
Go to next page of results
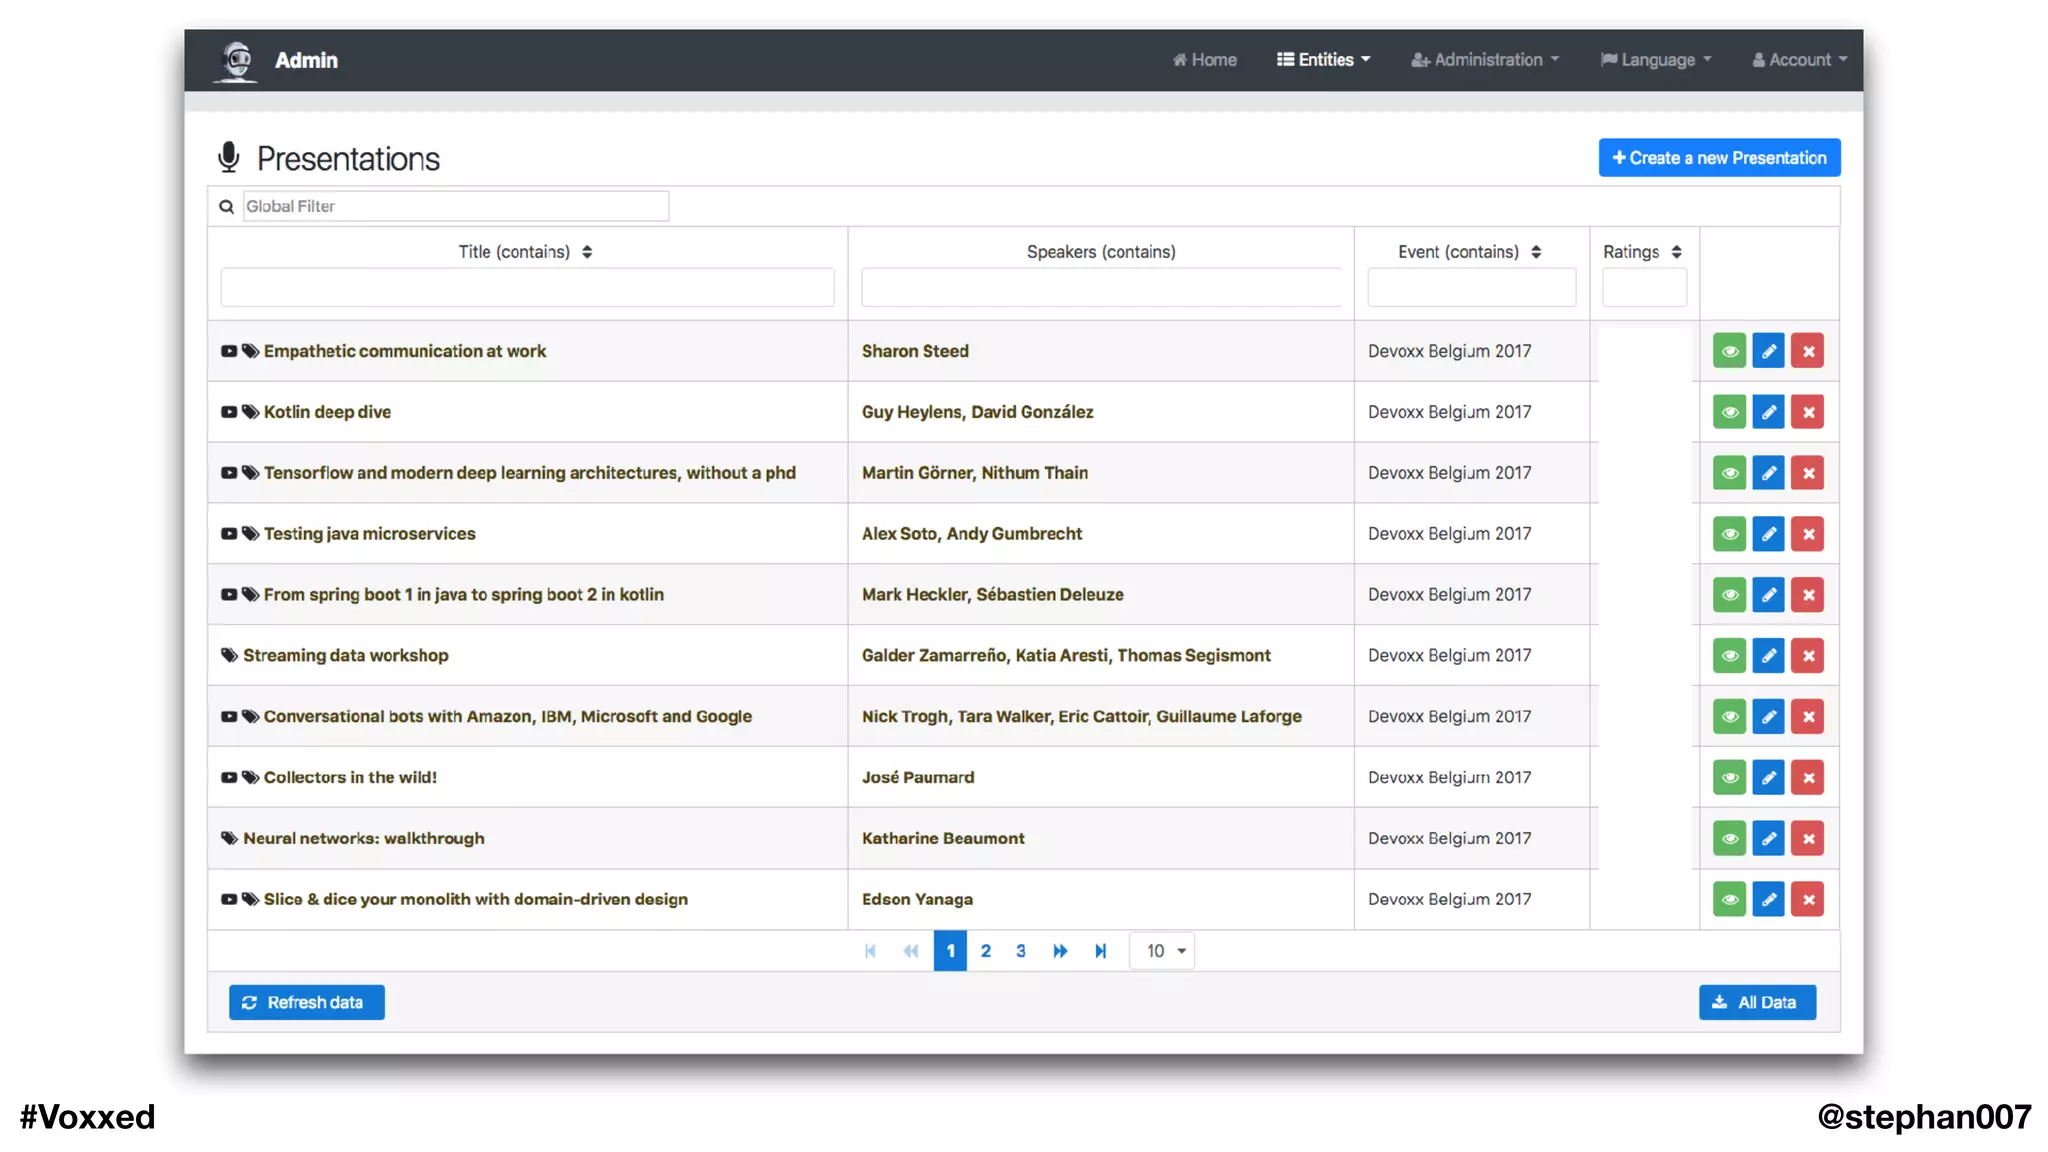[x=1060, y=951]
